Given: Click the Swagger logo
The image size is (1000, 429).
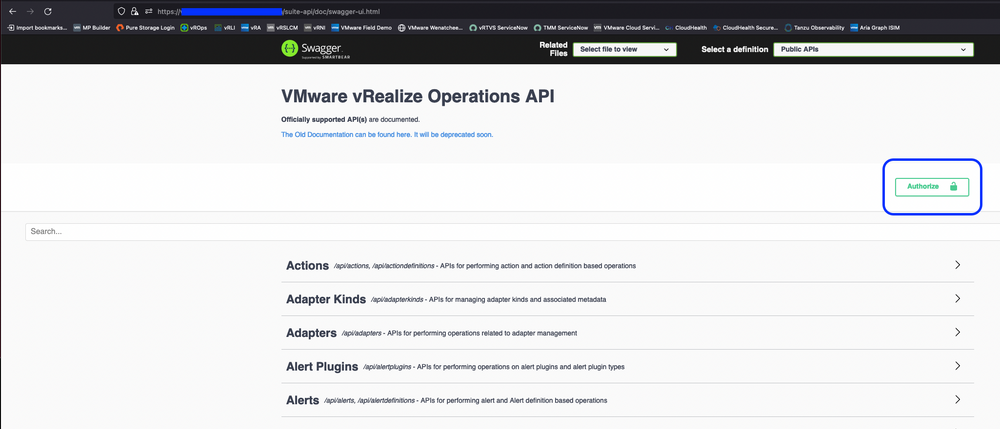Looking at the screenshot, I should [316, 50].
